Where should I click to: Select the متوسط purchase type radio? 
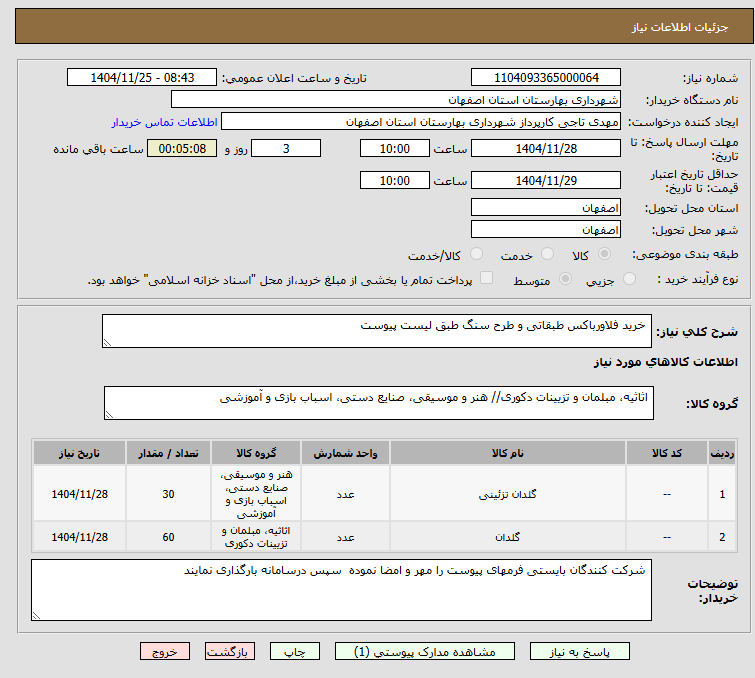coord(565,279)
